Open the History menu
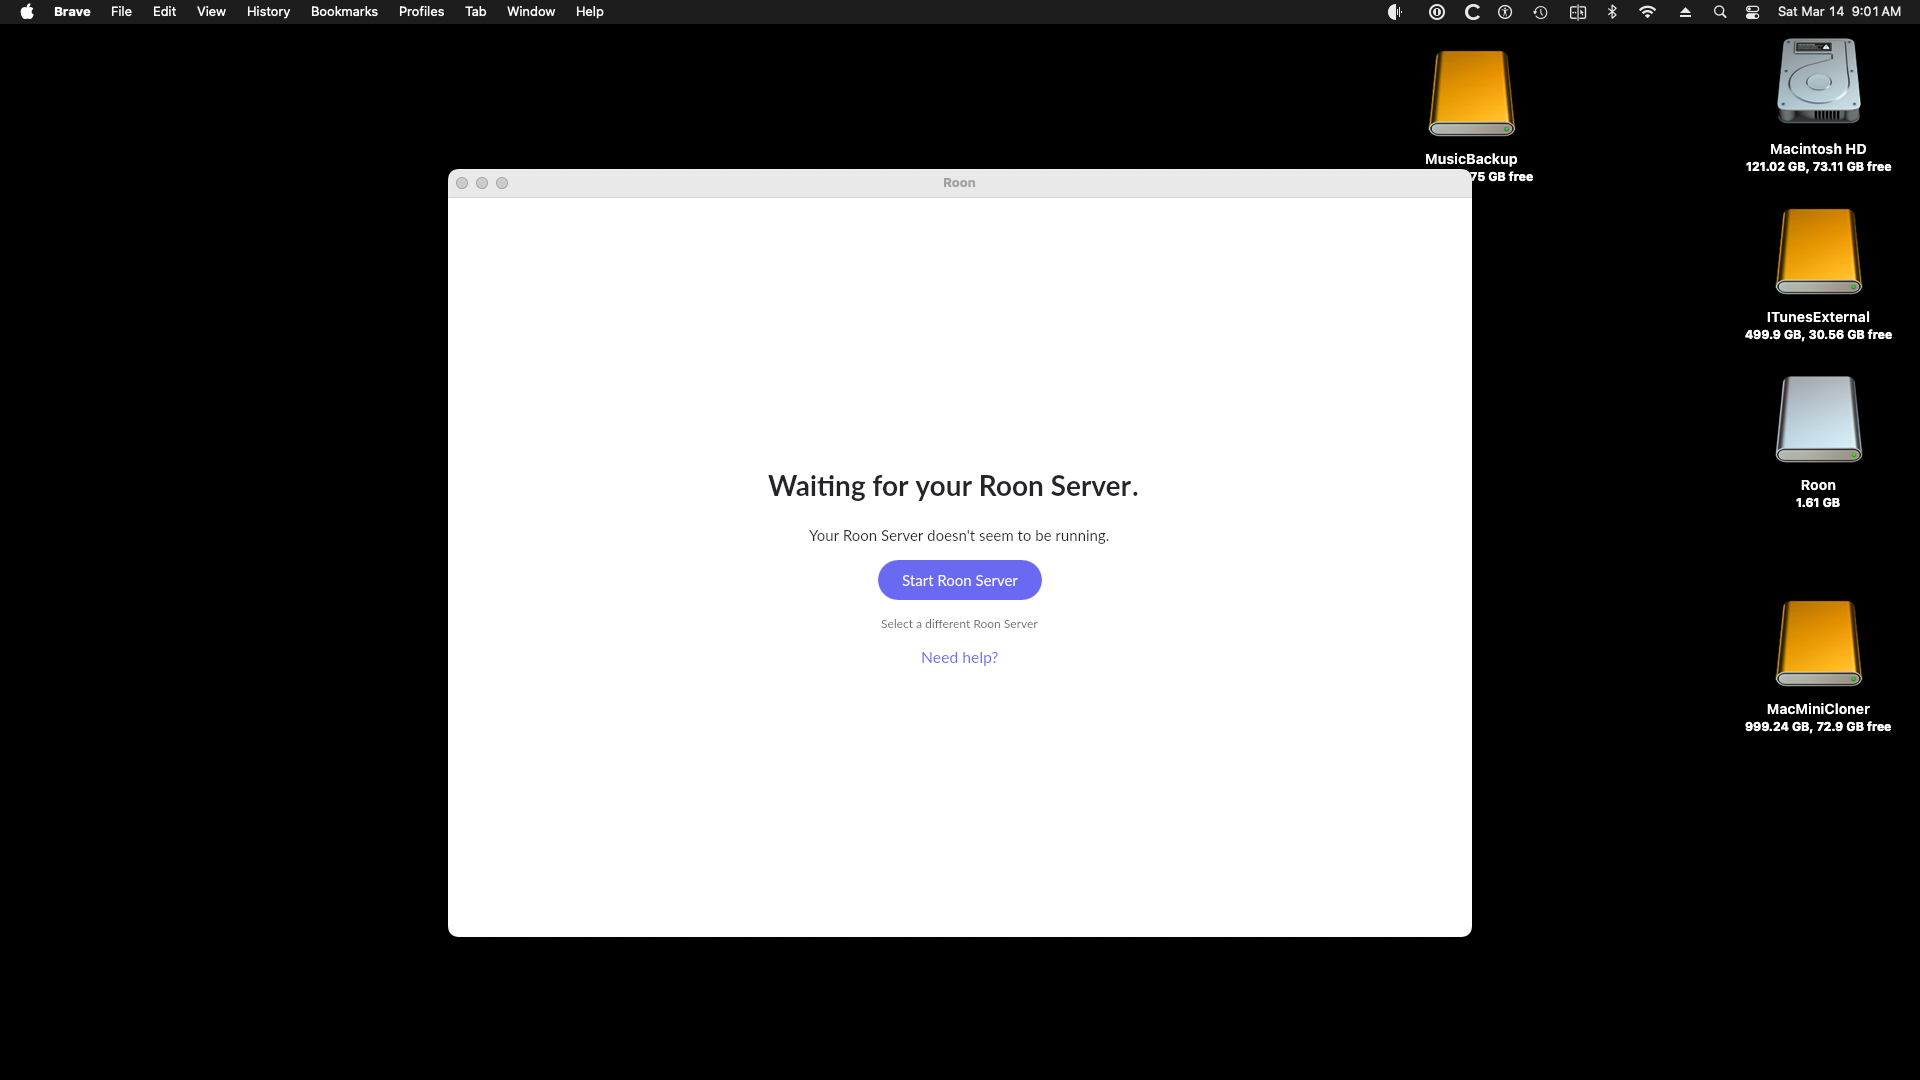 point(268,12)
